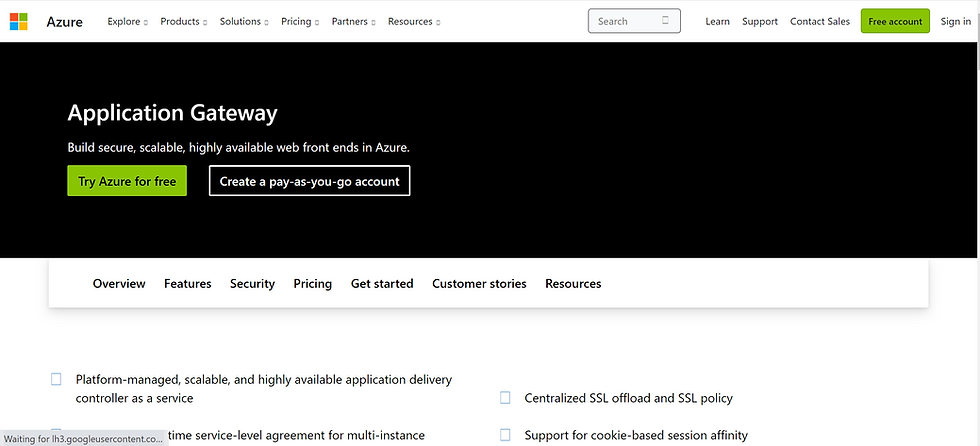
Task: Open the Partners dropdown
Action: click(x=354, y=21)
